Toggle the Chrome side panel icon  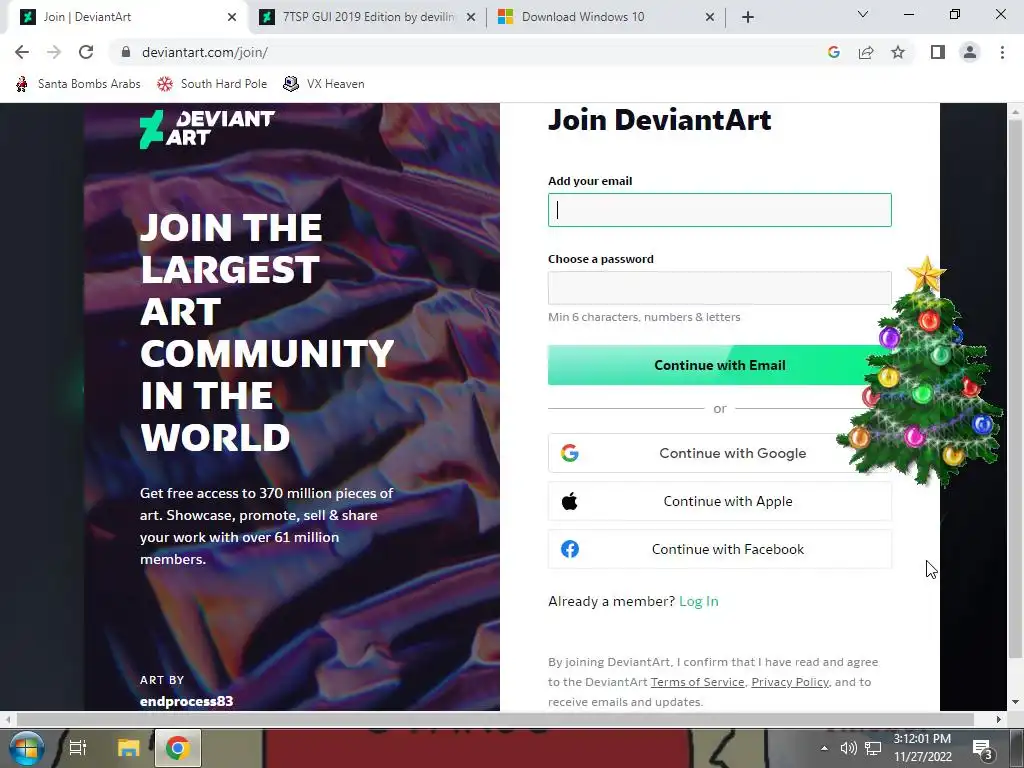point(938,52)
